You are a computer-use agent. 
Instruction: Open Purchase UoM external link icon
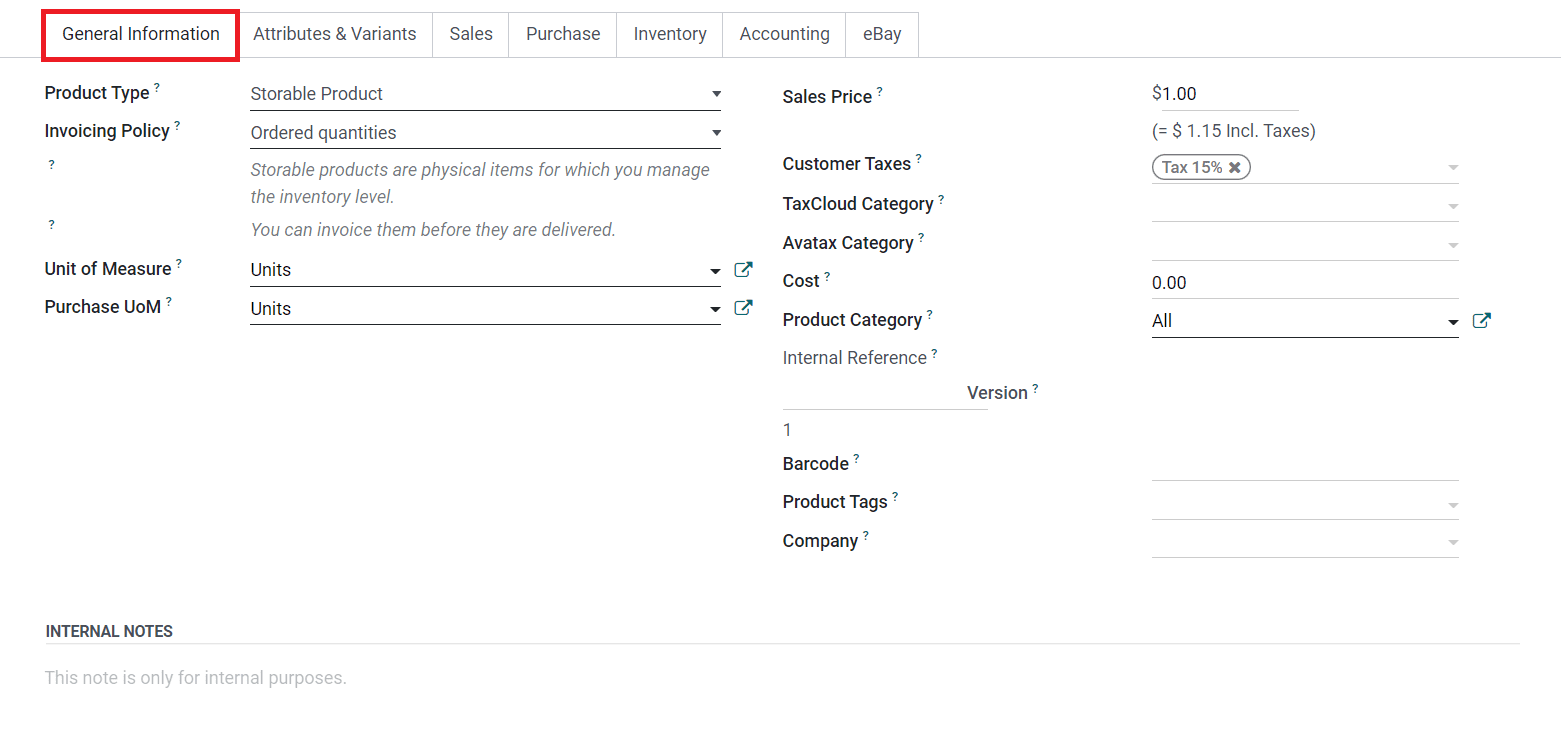click(743, 308)
